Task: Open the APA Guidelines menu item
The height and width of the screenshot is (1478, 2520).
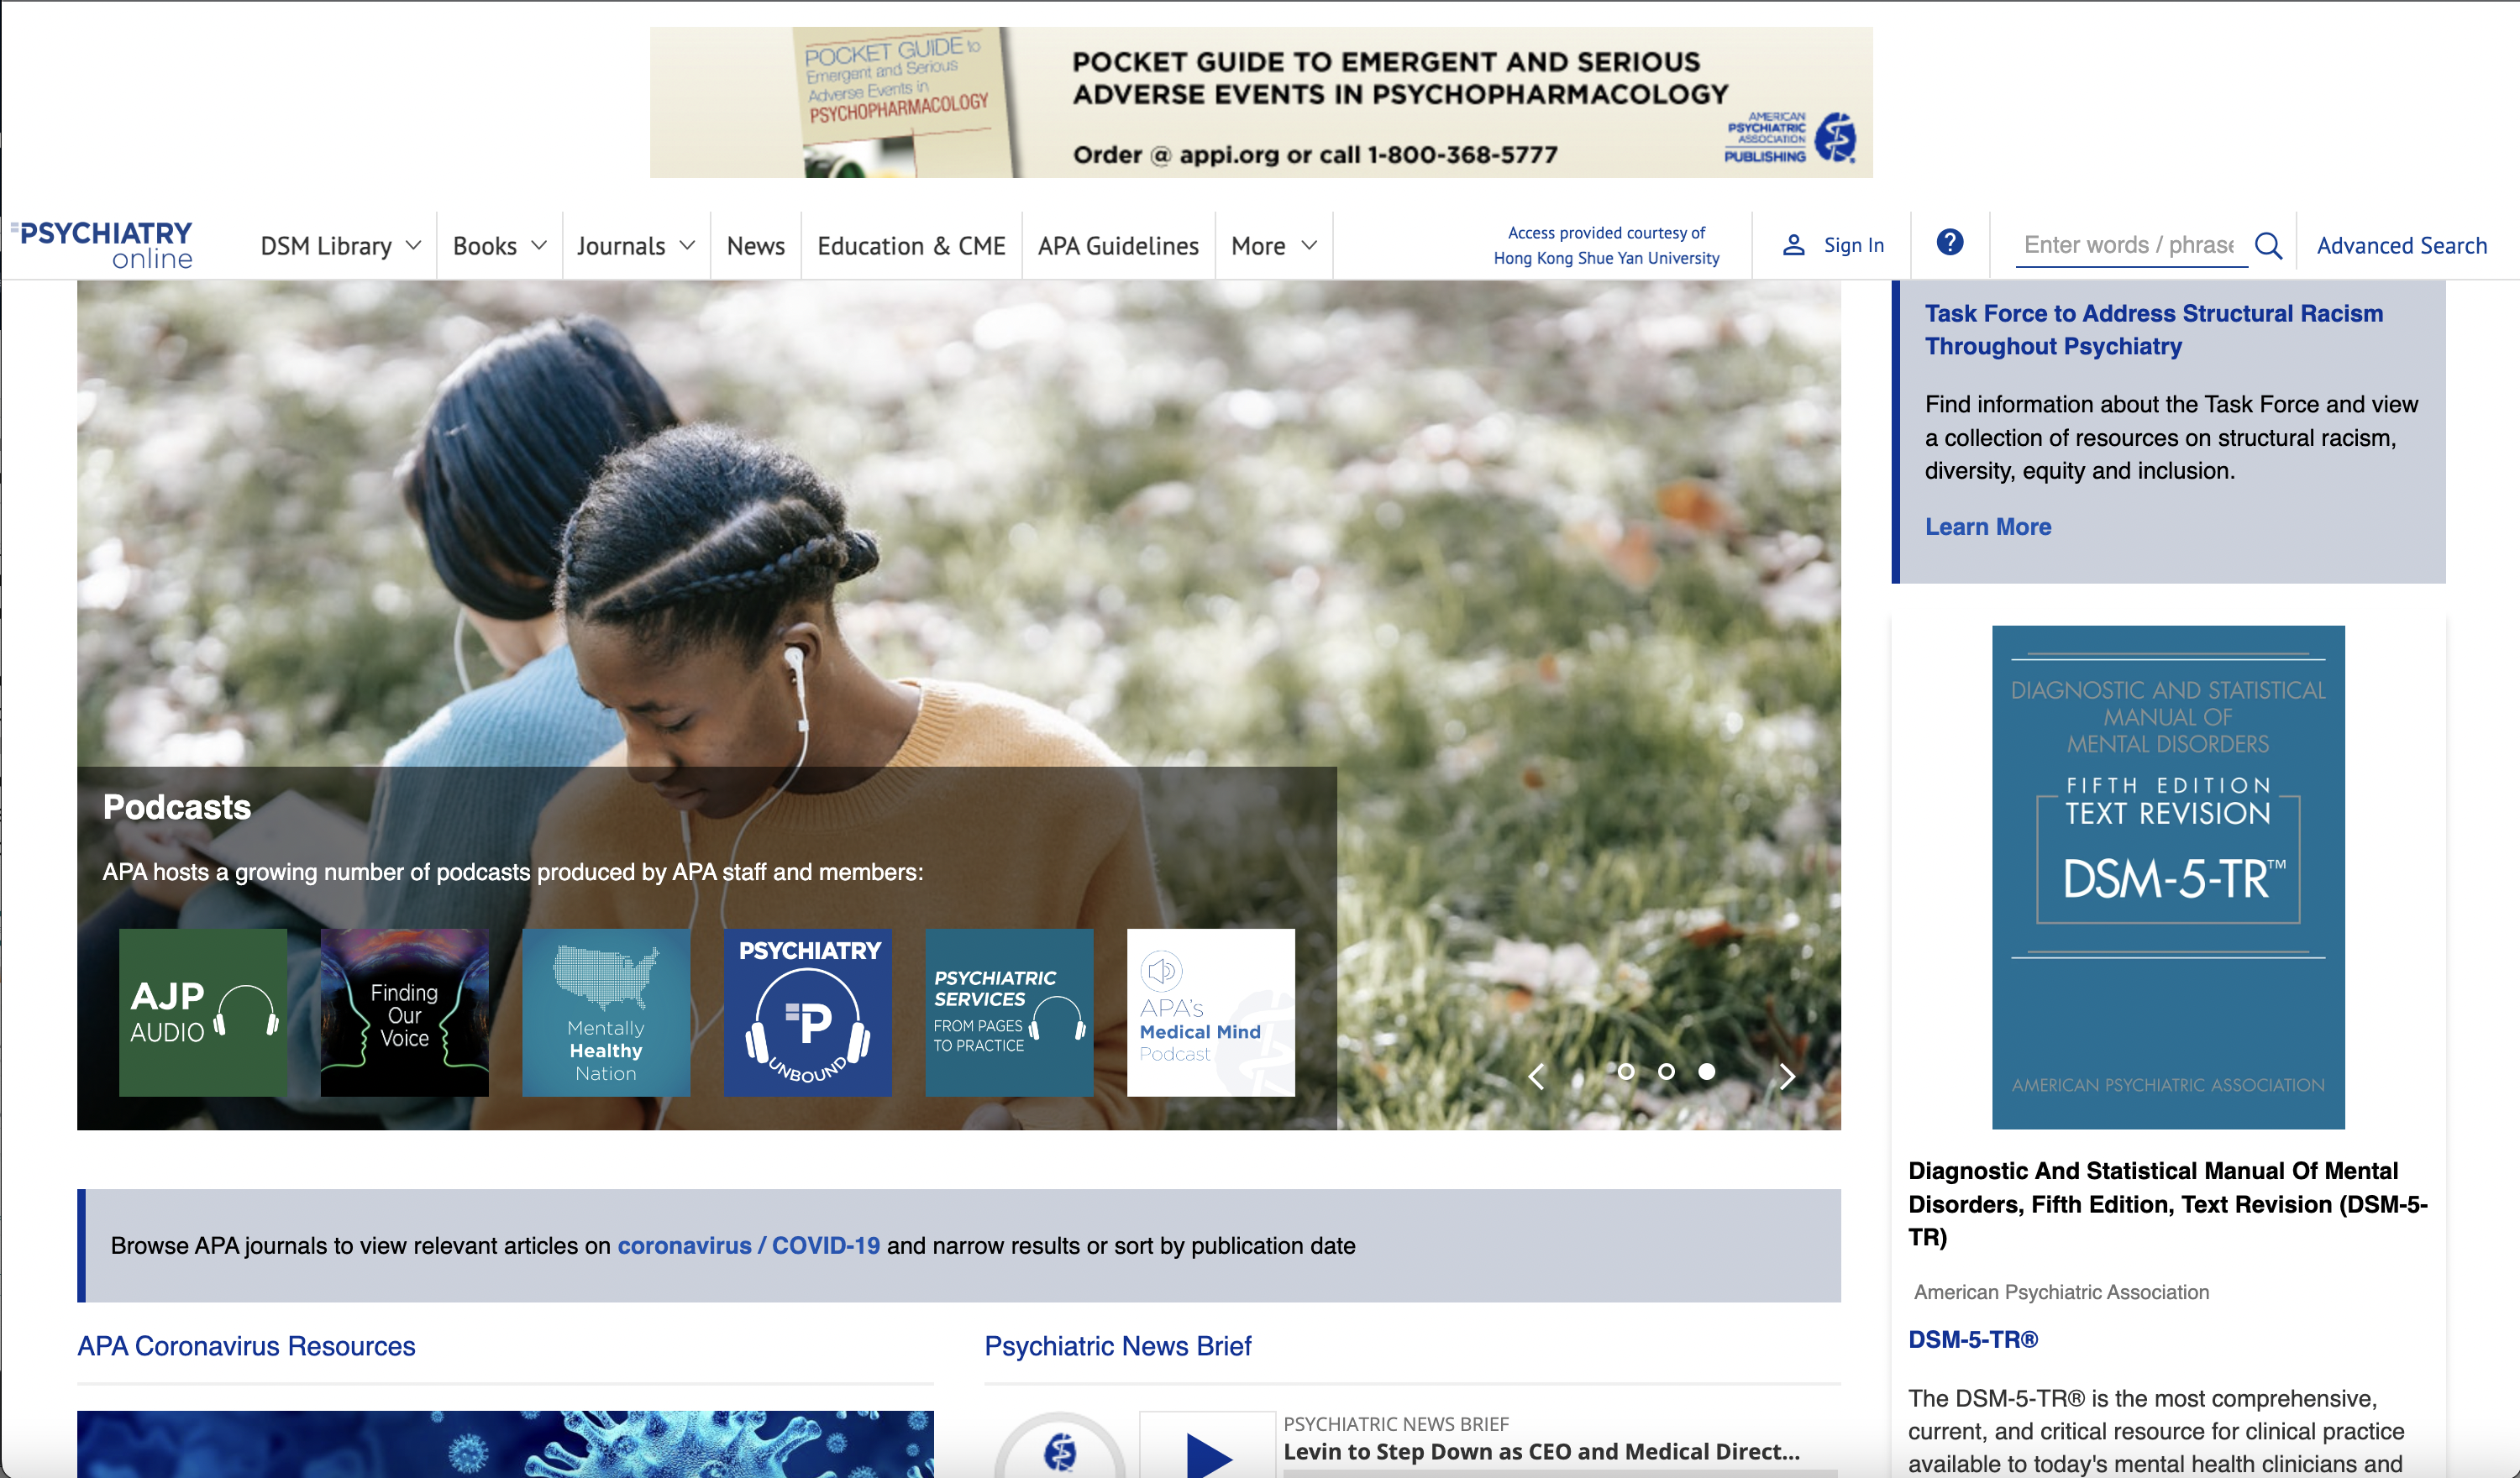Action: pos(1117,246)
